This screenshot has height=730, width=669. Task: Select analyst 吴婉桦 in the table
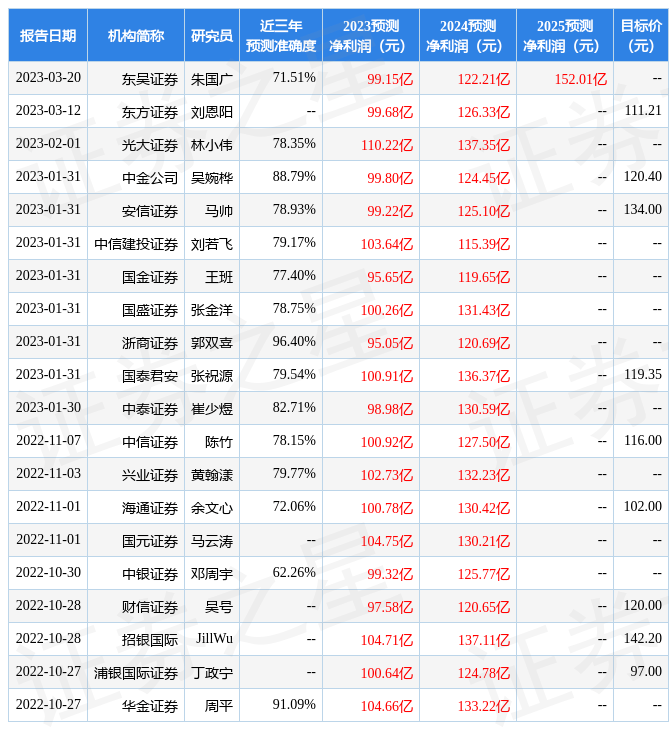(212, 177)
